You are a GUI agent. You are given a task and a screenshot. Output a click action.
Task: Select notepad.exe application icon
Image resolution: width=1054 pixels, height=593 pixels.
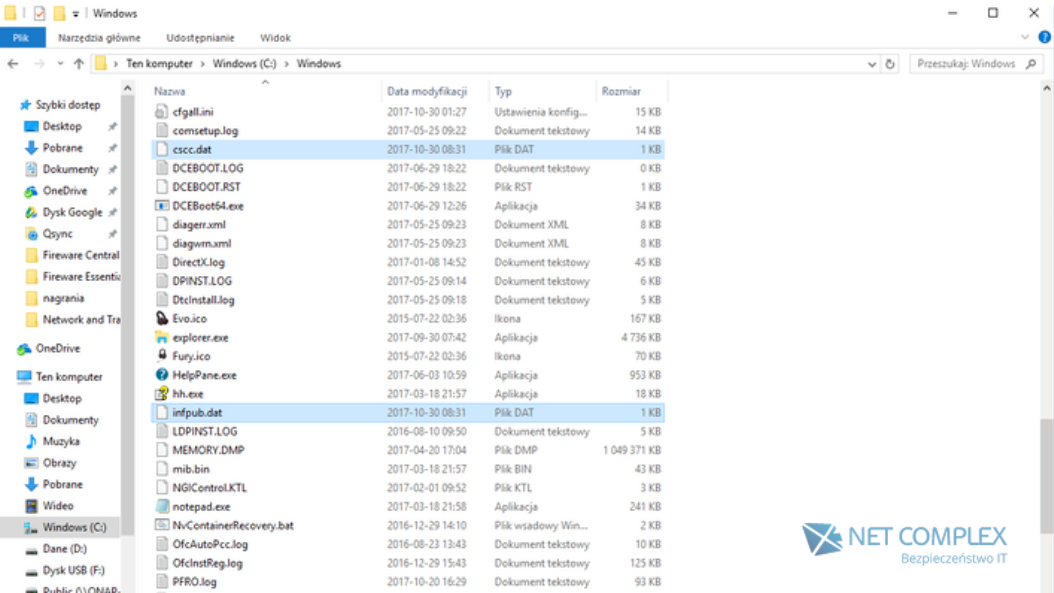[161, 507]
